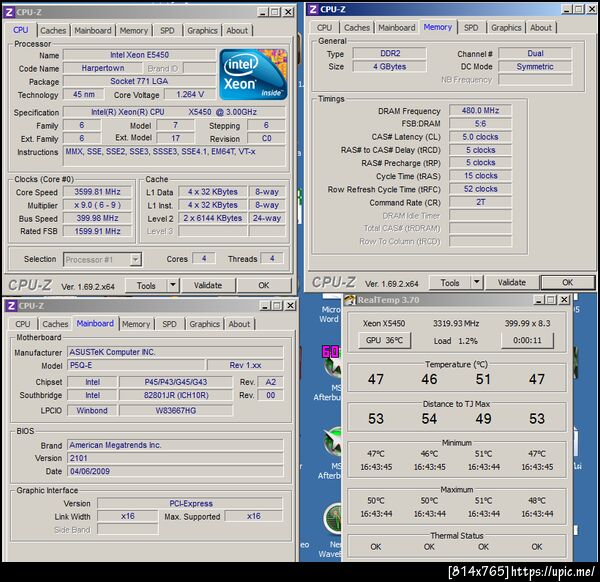
Task: Click Core Voltage value 1.264 V
Action: (190, 94)
